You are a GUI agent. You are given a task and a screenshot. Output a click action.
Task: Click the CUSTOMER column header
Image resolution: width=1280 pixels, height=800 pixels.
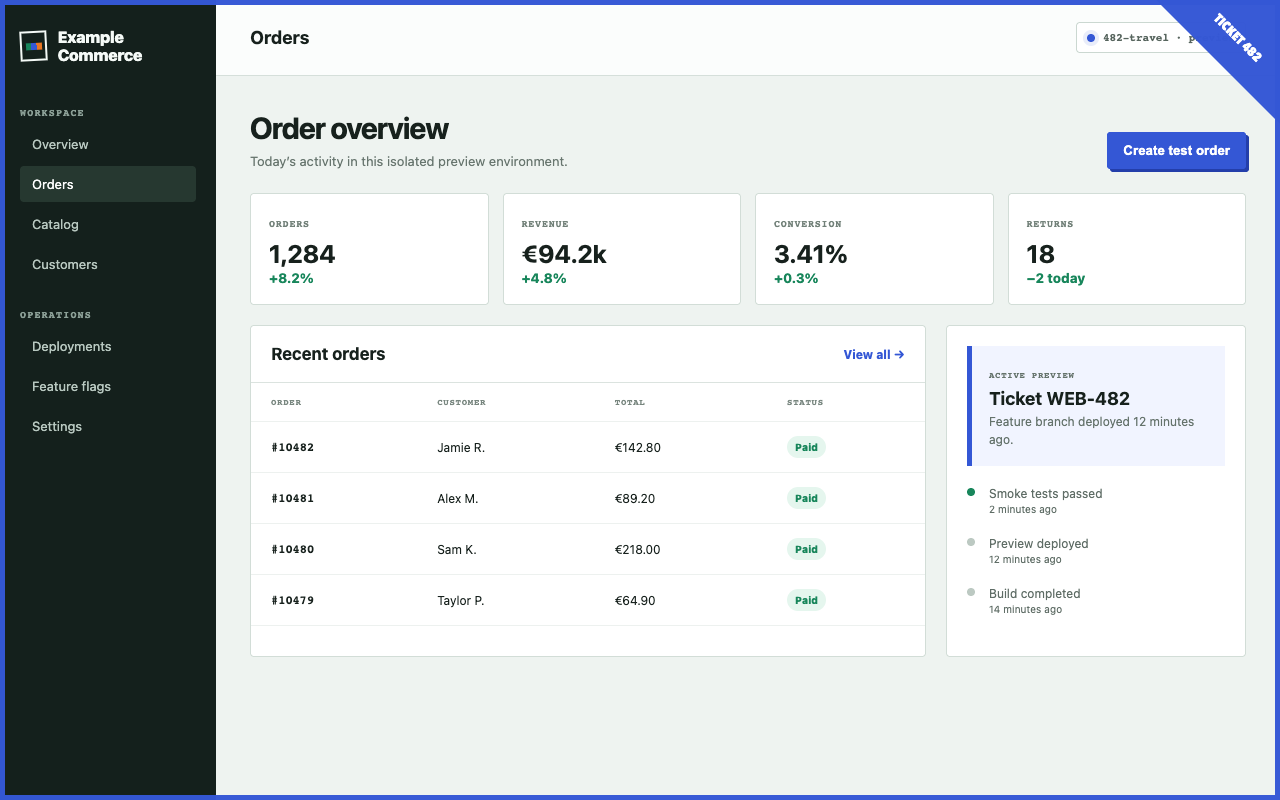461,402
